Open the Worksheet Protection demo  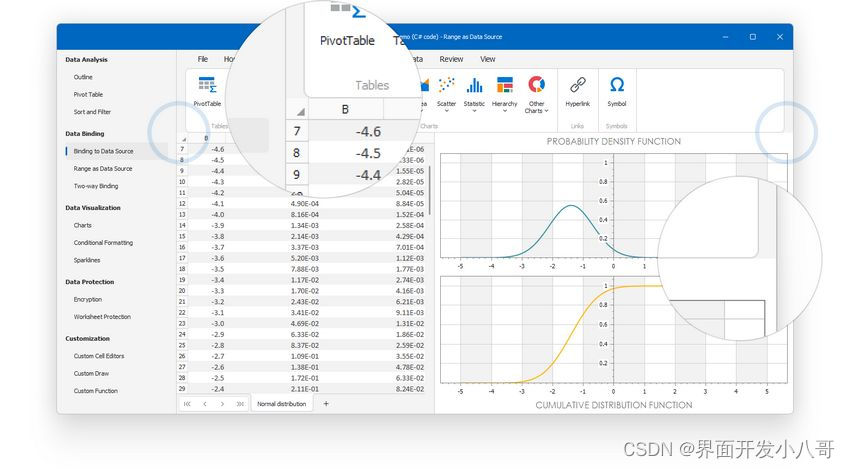(102, 317)
